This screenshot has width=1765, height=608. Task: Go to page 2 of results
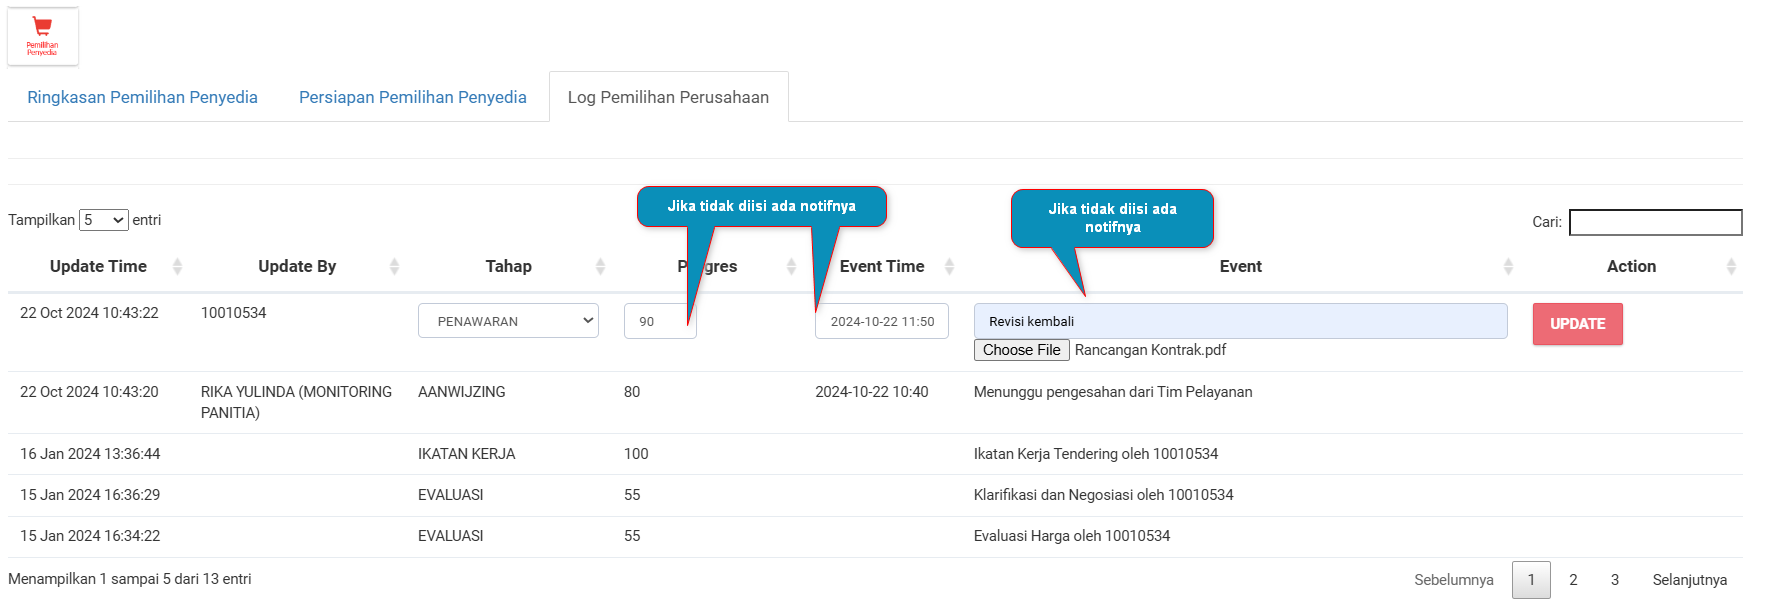(x=1573, y=580)
